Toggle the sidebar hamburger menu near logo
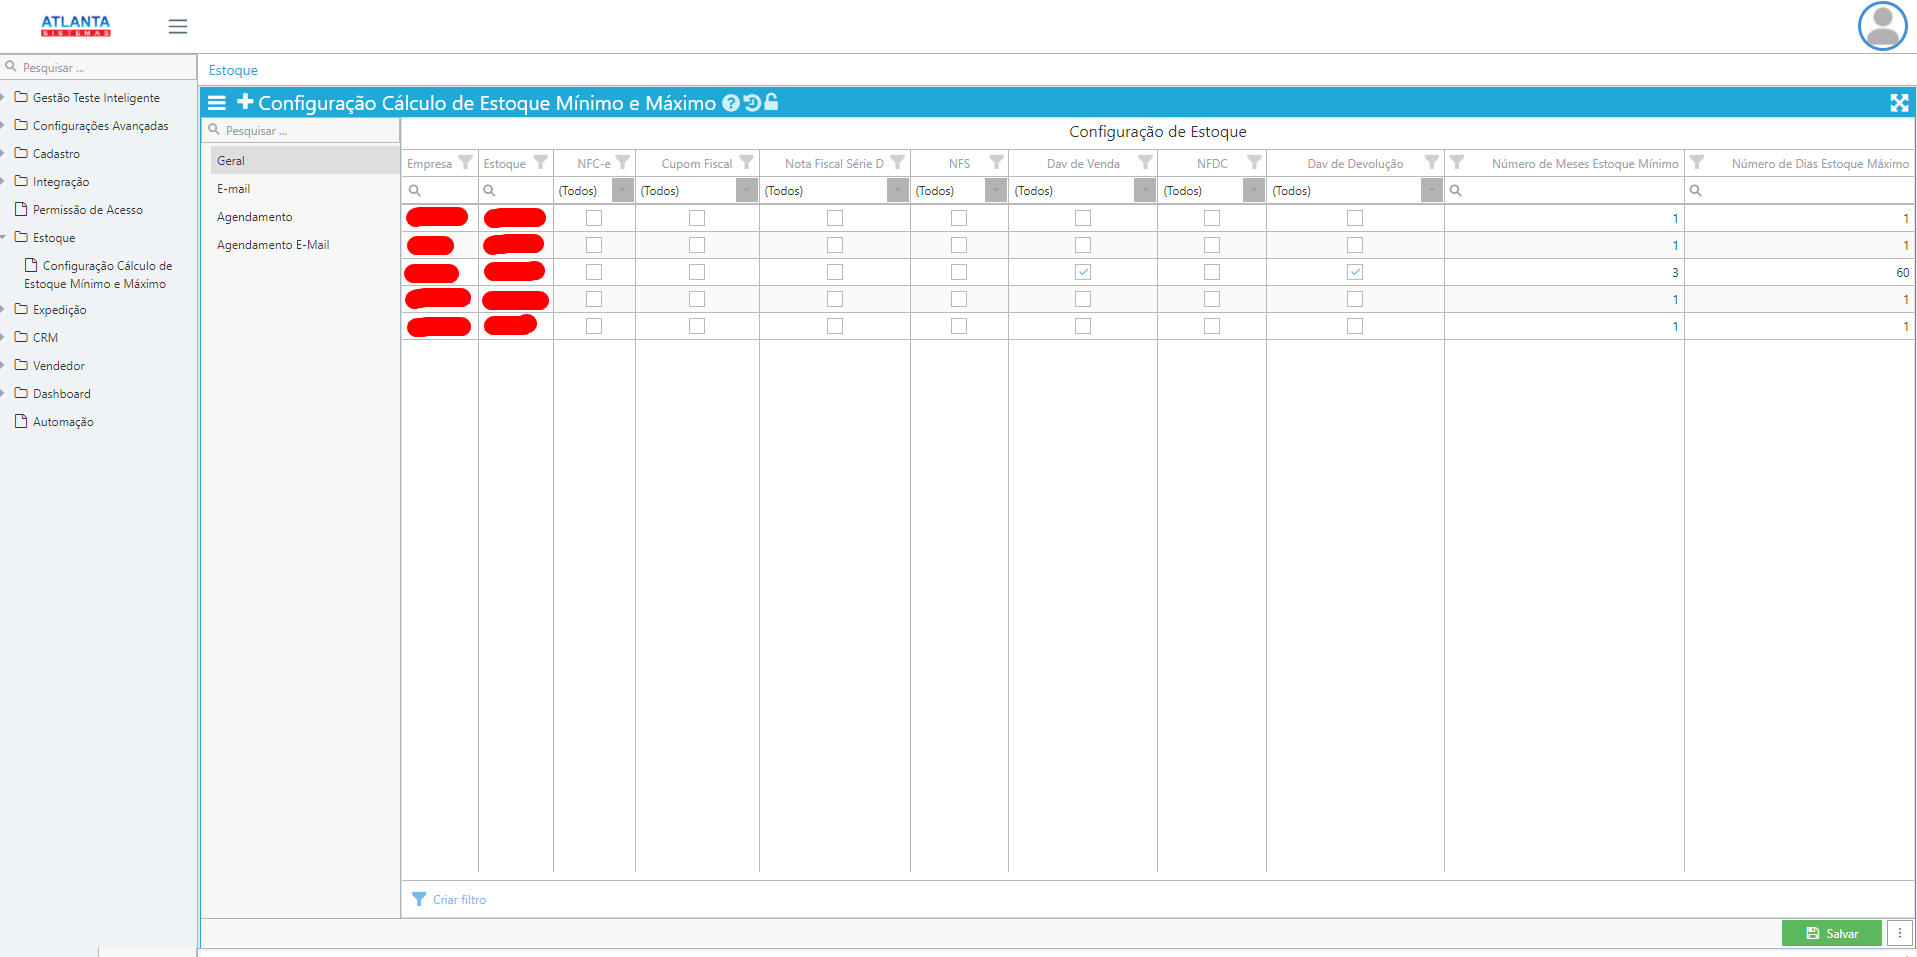 tap(178, 27)
